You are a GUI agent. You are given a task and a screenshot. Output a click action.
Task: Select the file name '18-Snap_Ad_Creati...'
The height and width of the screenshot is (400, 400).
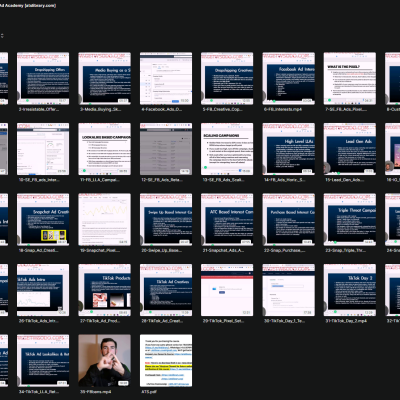tap(39, 250)
